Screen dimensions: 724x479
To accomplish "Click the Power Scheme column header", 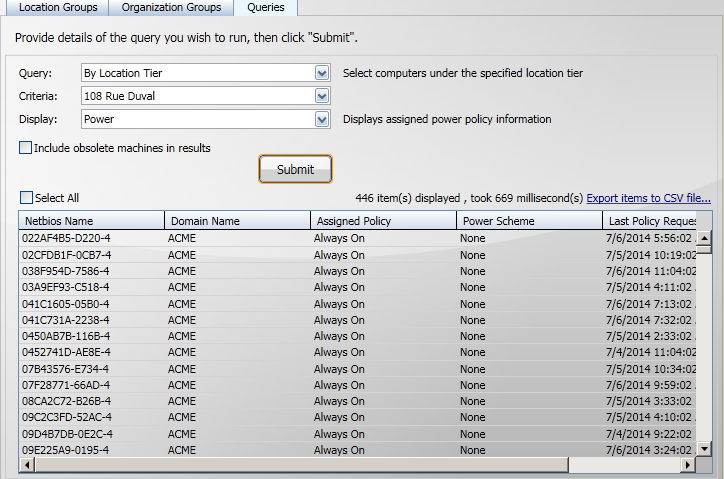I will coord(527,221).
